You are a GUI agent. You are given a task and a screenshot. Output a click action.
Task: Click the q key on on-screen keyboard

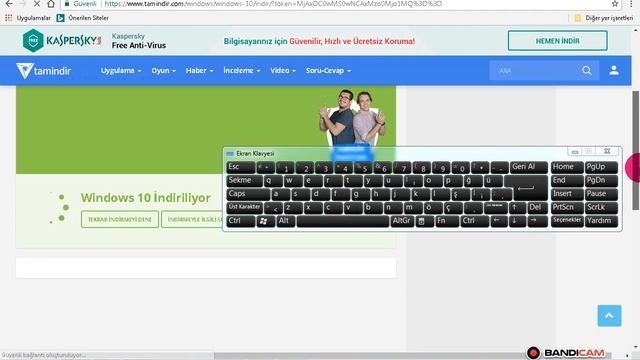pyautogui.click(x=273, y=180)
